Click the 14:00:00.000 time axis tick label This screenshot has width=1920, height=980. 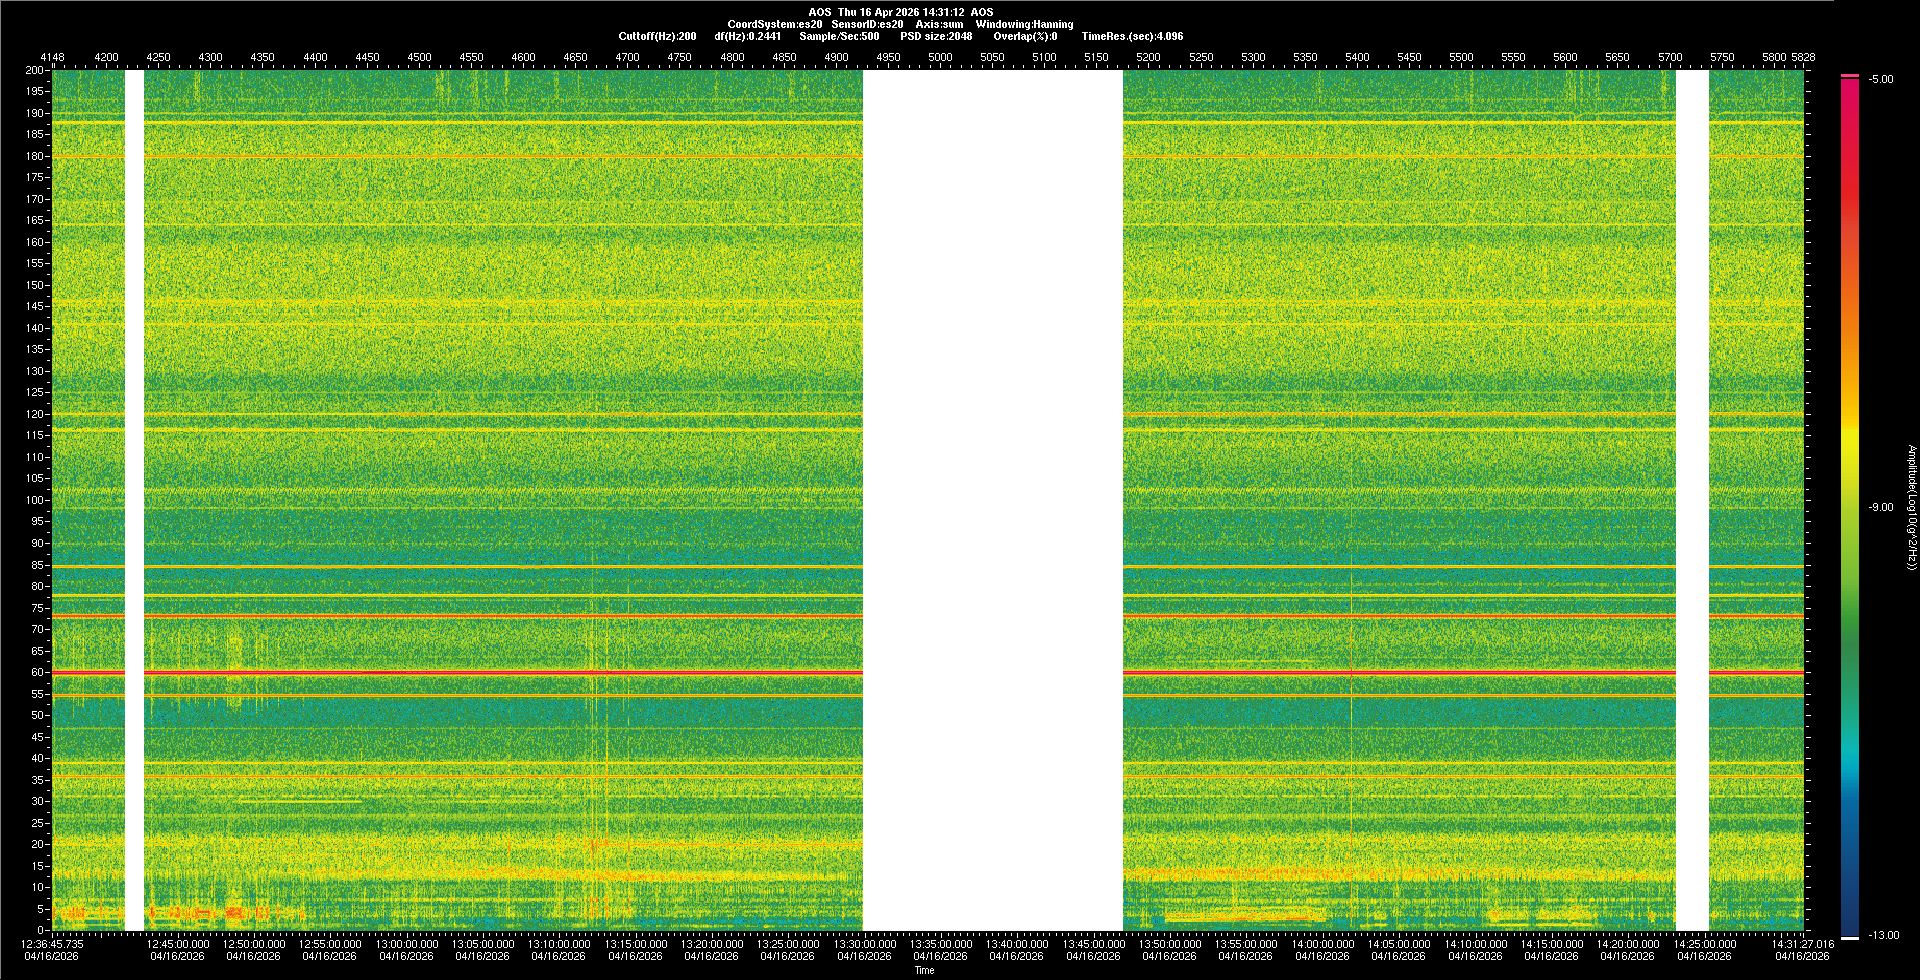(x=1322, y=944)
